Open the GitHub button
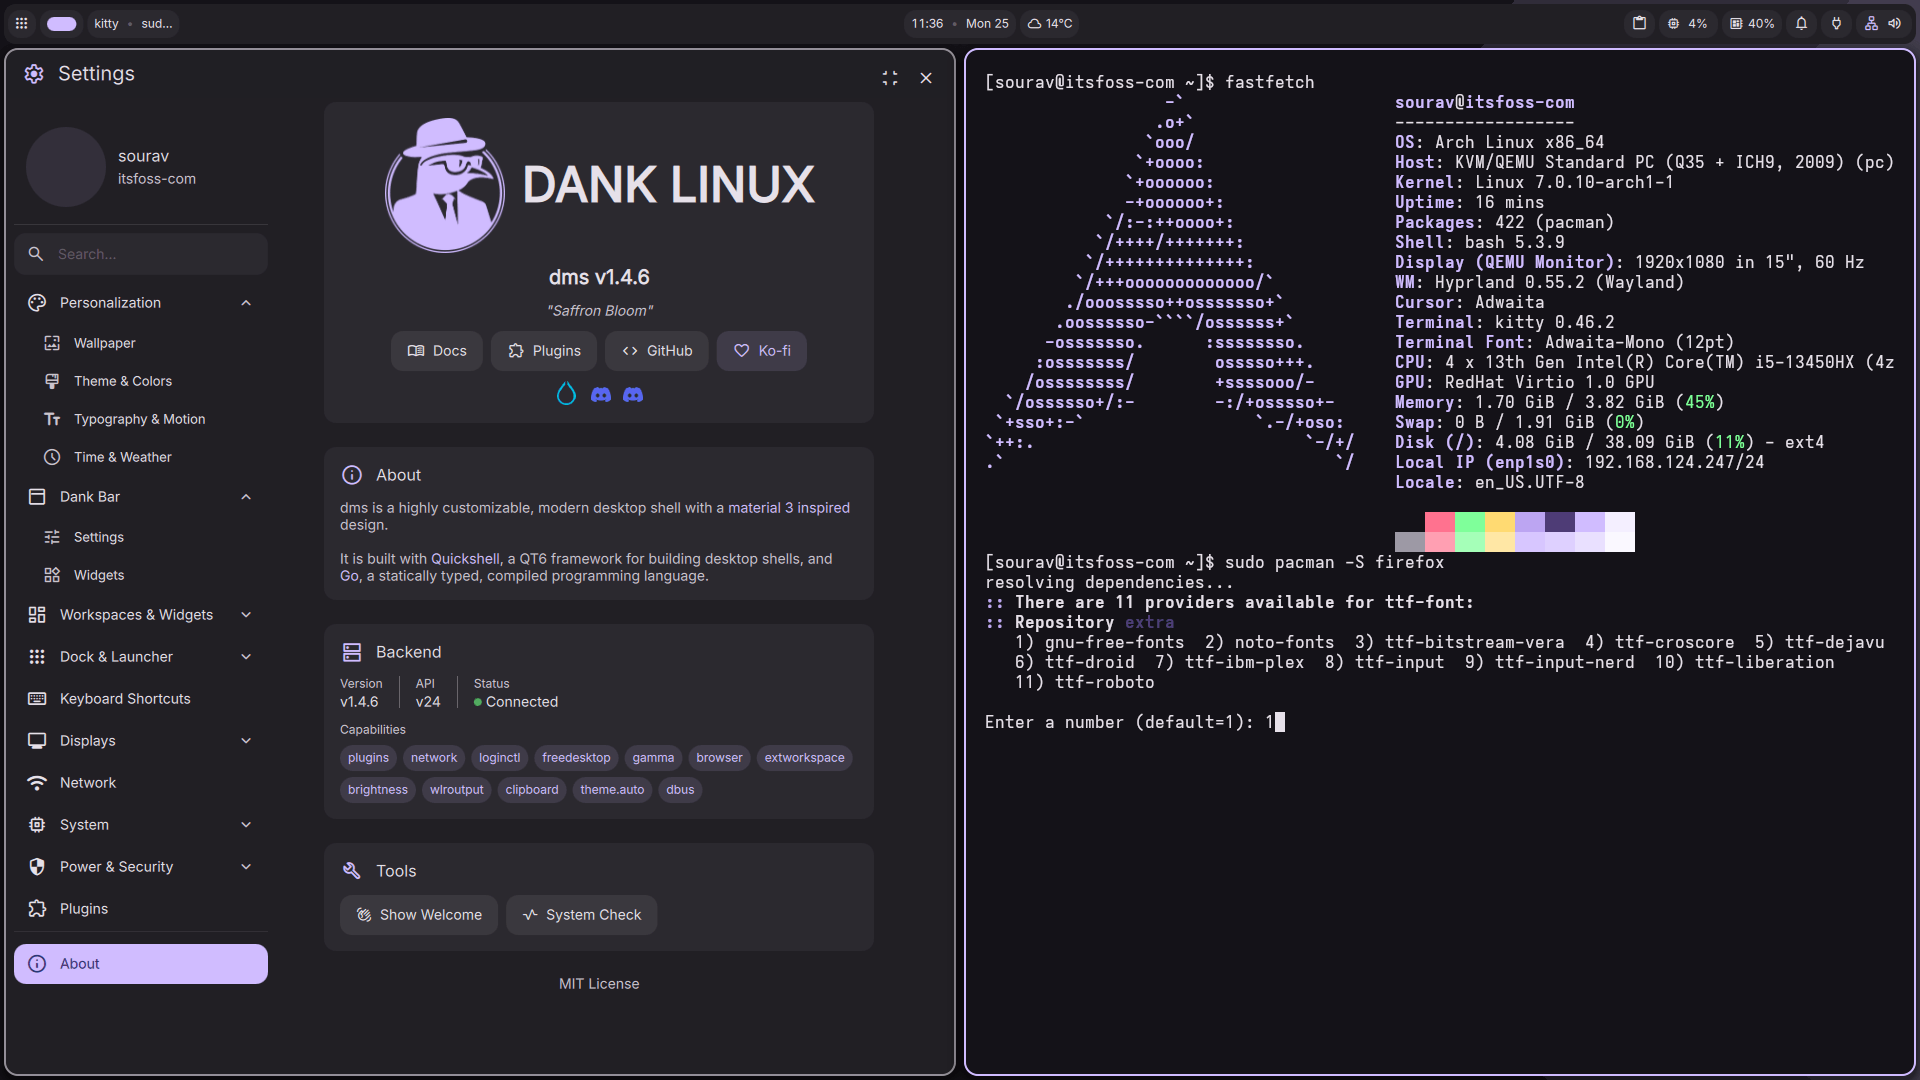Image resolution: width=1920 pixels, height=1080 pixels. coord(657,351)
